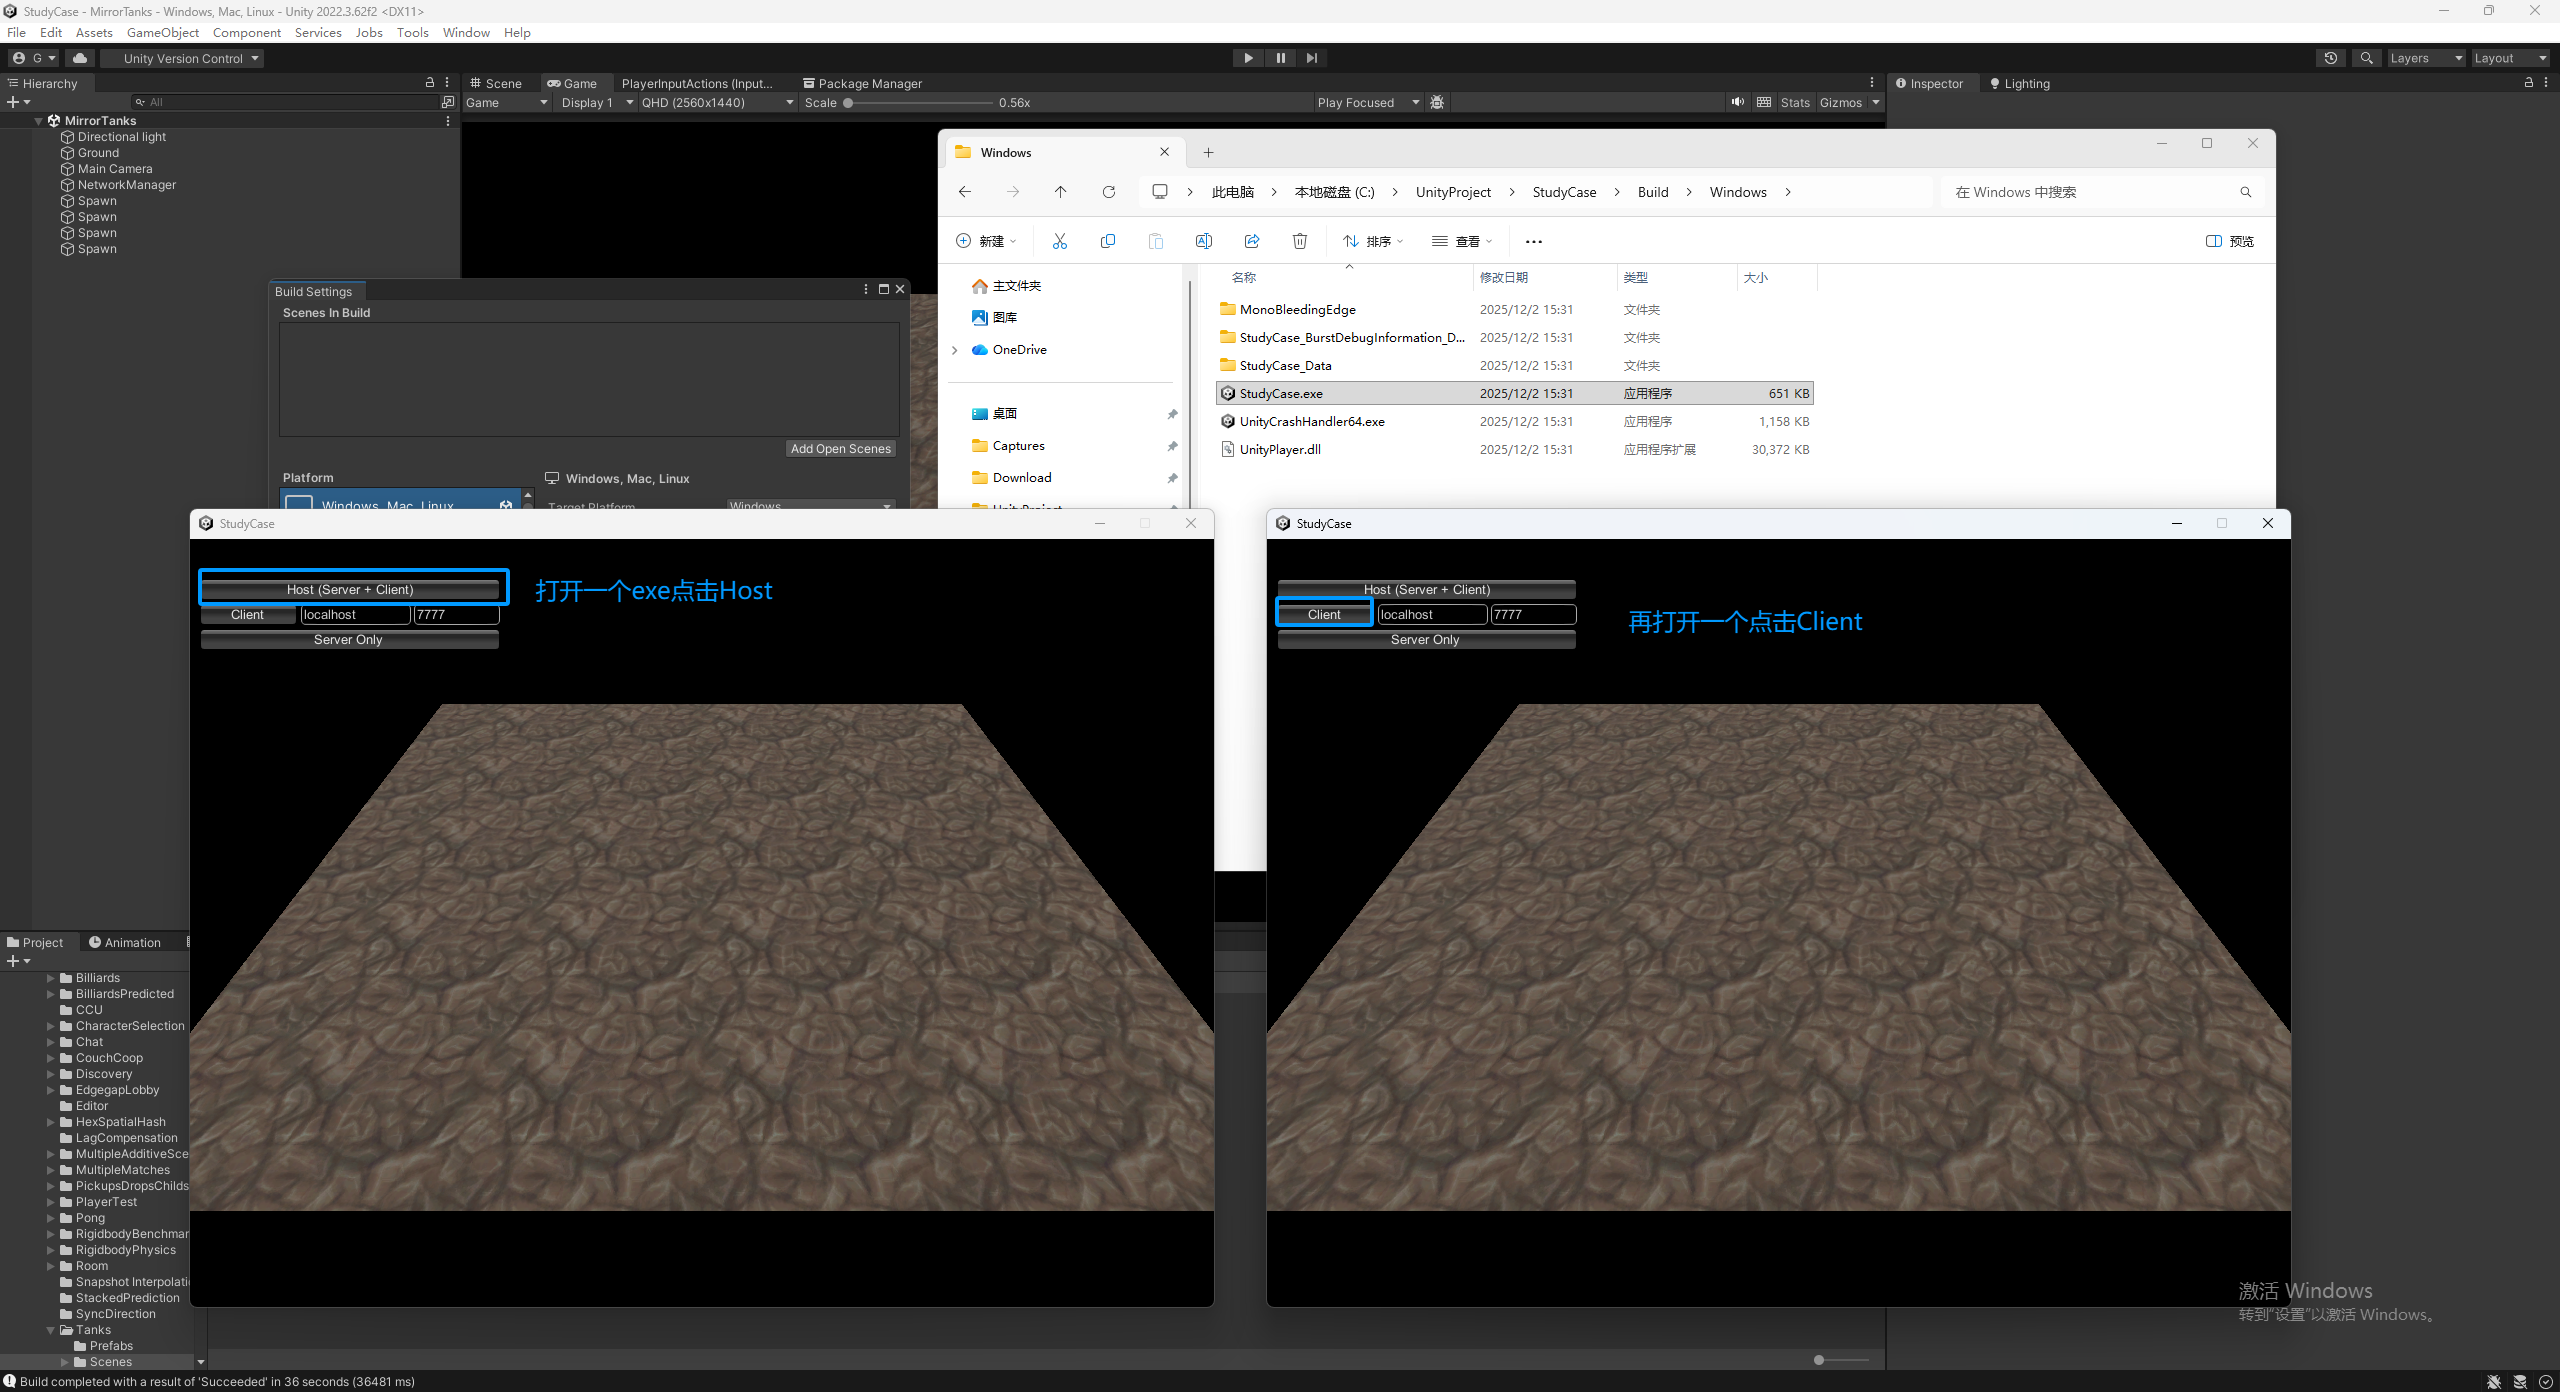2560x1392 pixels.
Task: Click Host (Server + Client) in left window
Action: (350, 589)
